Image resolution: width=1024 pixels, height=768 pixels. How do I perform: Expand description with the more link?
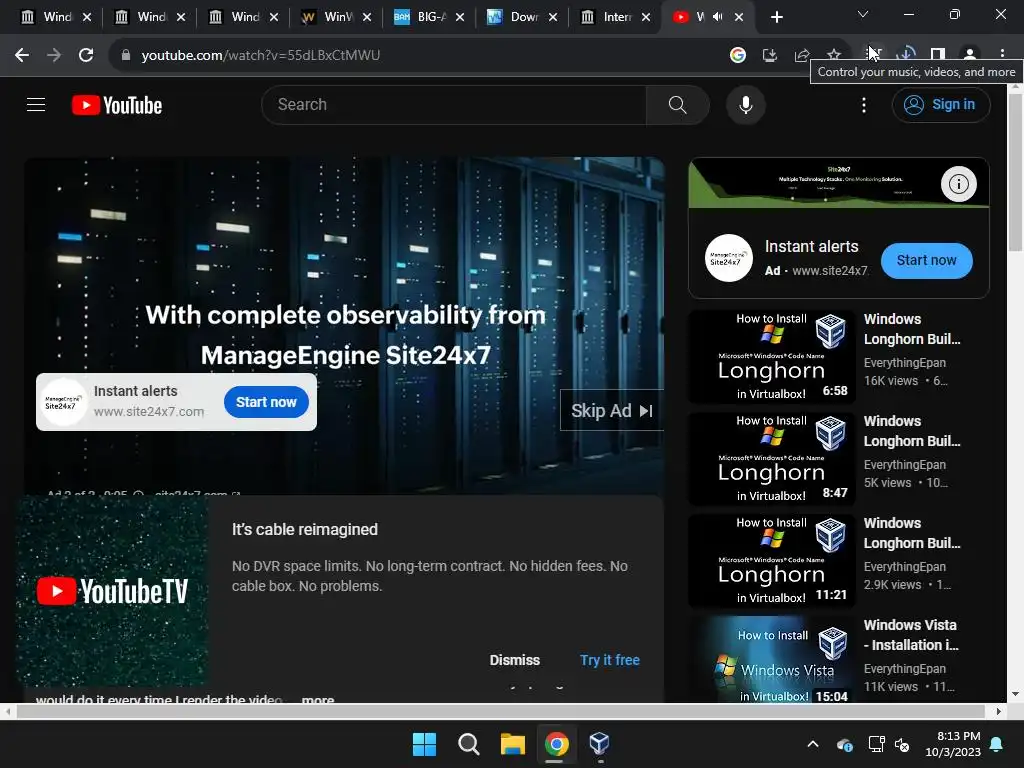coord(317,698)
